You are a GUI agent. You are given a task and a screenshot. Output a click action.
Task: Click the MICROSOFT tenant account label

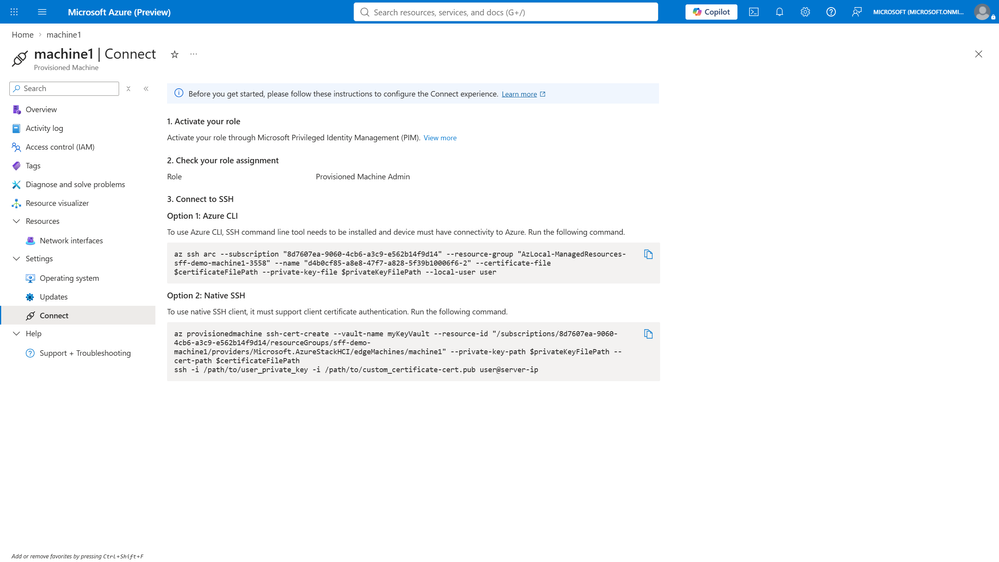tap(918, 12)
